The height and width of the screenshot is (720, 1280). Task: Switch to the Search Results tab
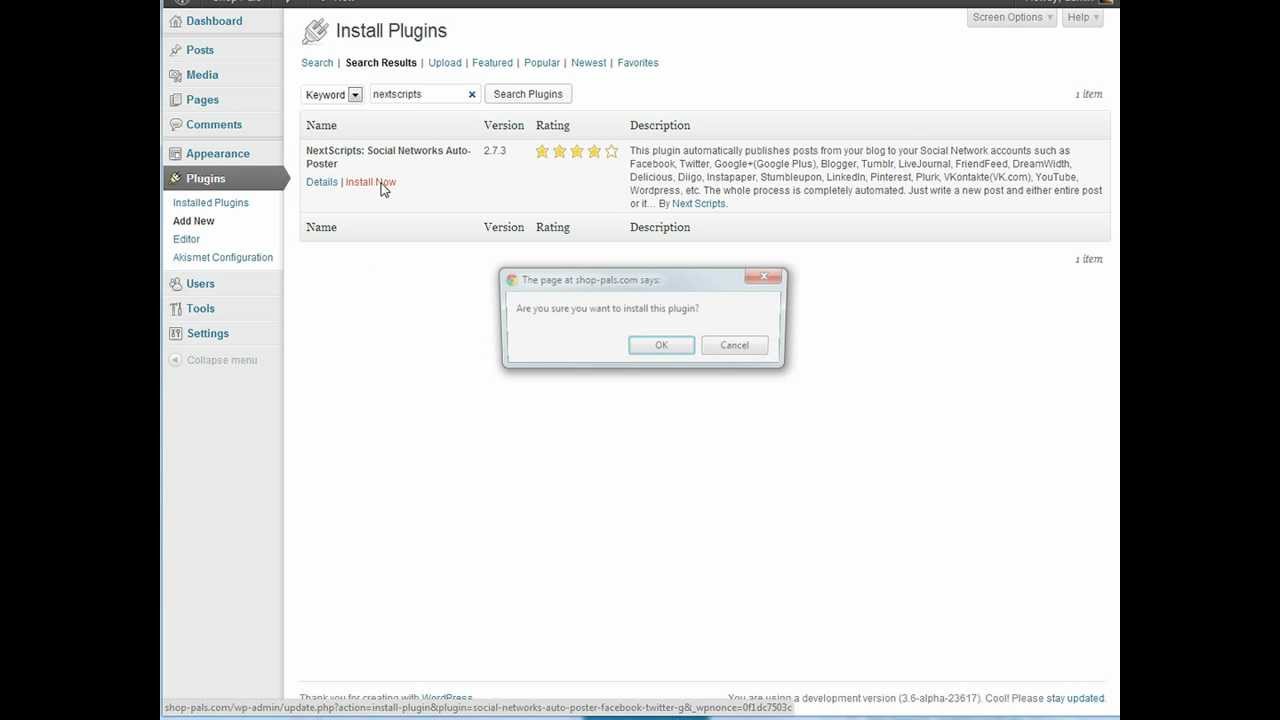381,63
